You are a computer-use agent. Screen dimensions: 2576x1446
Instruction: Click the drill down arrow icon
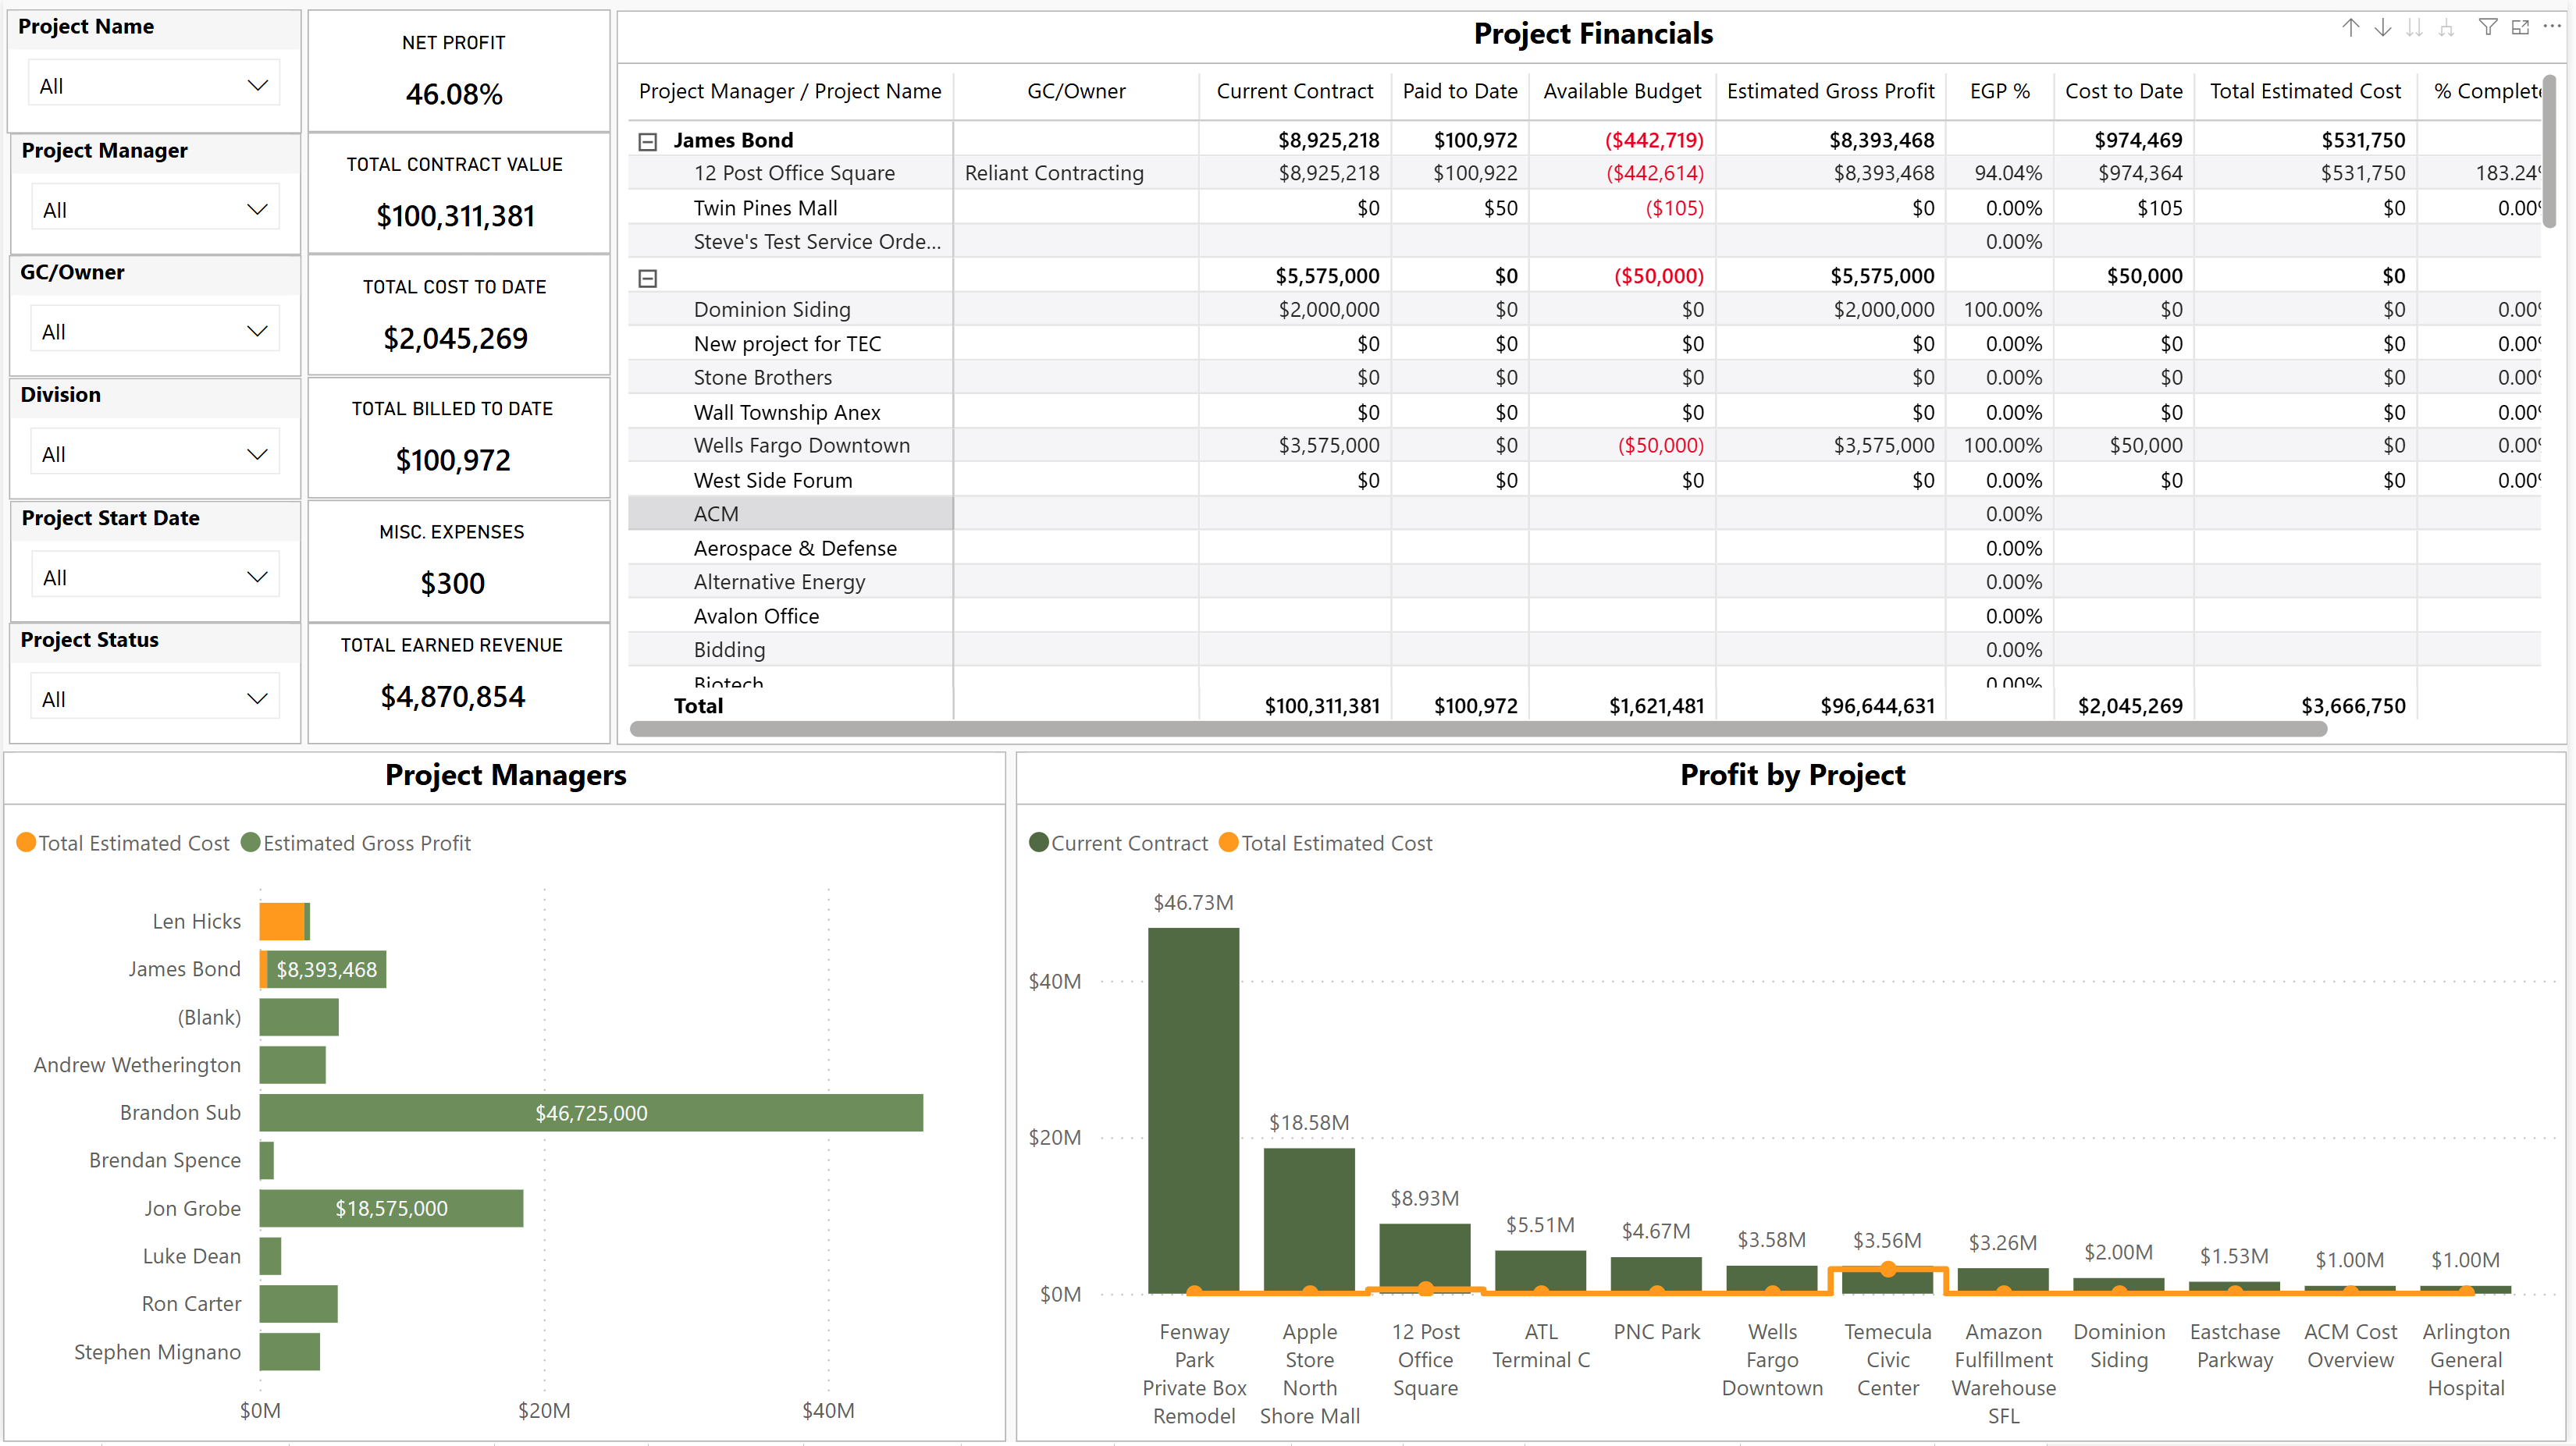coord(2383,28)
